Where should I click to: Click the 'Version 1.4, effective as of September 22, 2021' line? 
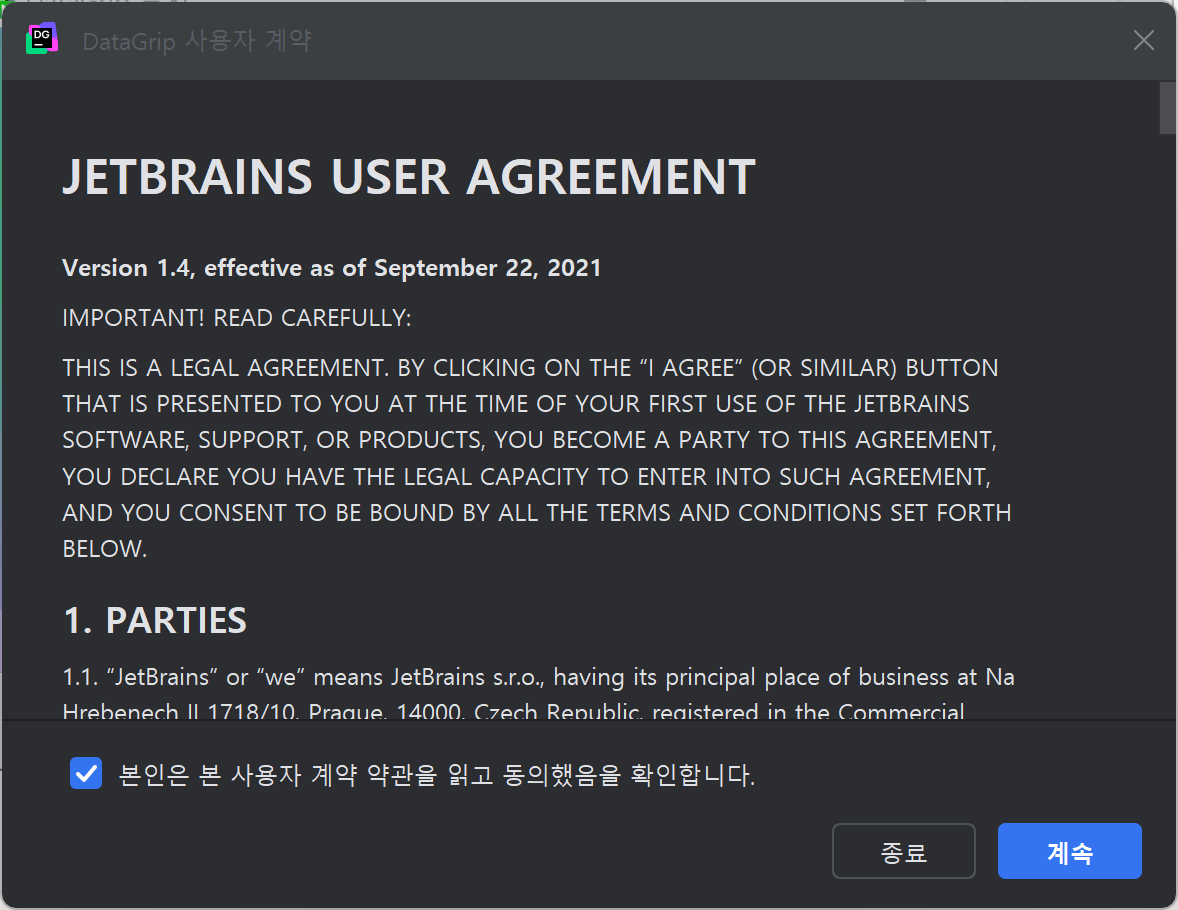(331, 268)
